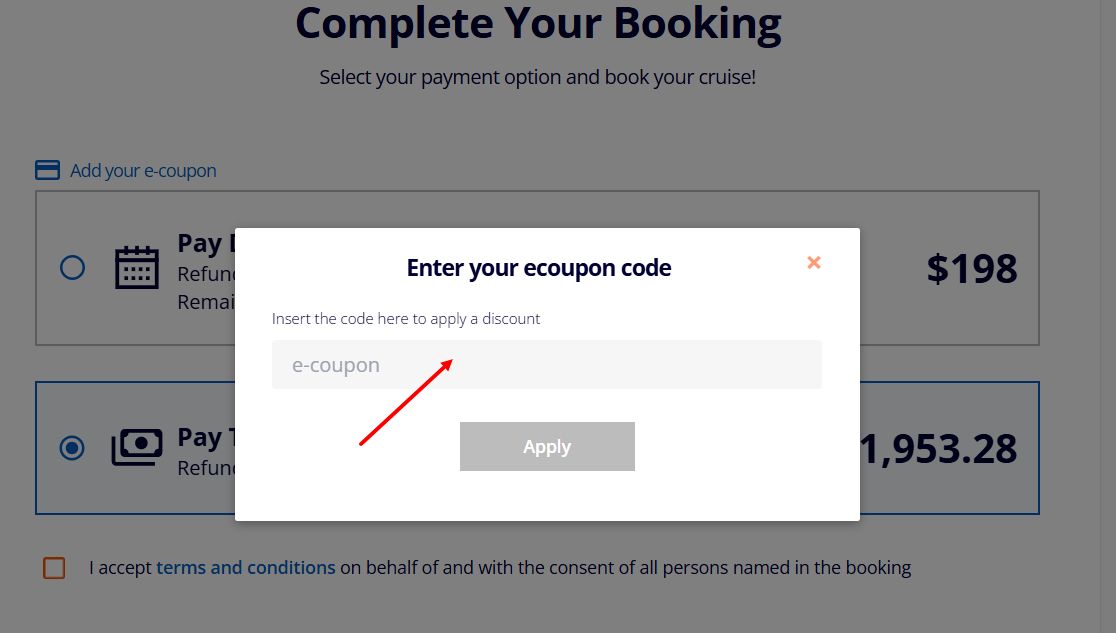Select the Pay Total radio button
Image resolution: width=1116 pixels, height=633 pixels.
coord(71,448)
